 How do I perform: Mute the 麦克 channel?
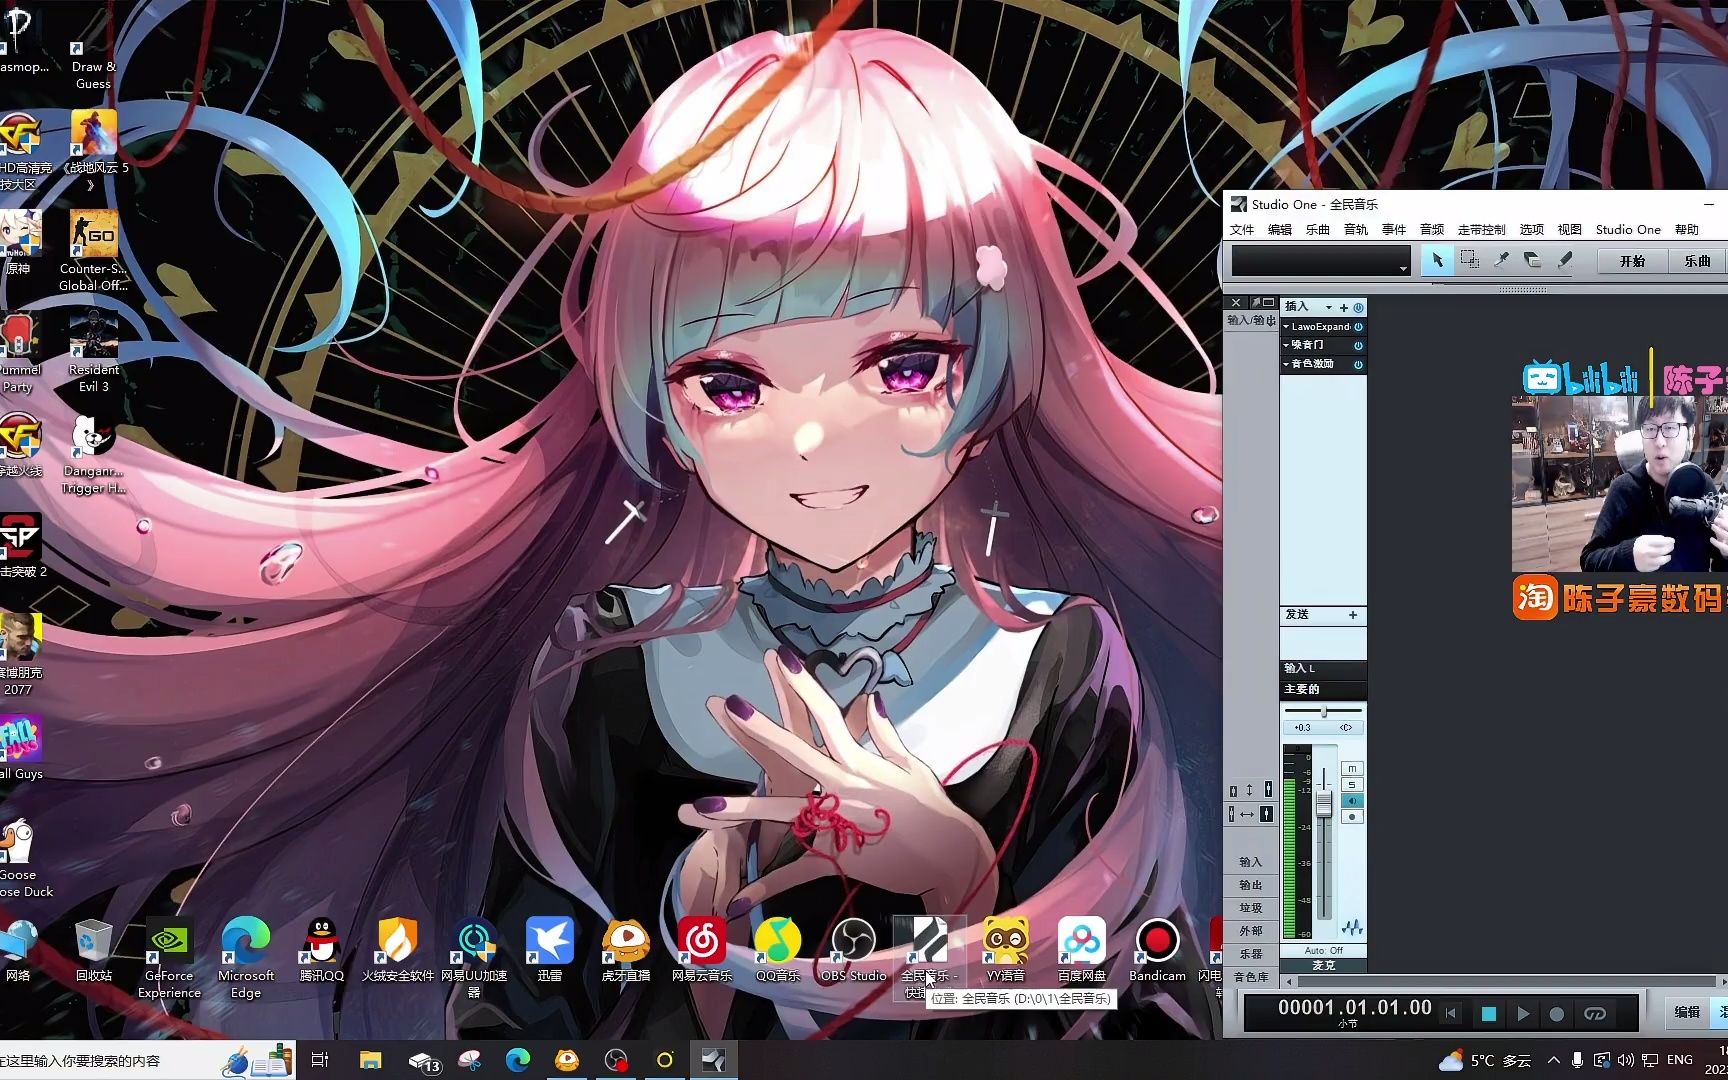[x=1352, y=769]
